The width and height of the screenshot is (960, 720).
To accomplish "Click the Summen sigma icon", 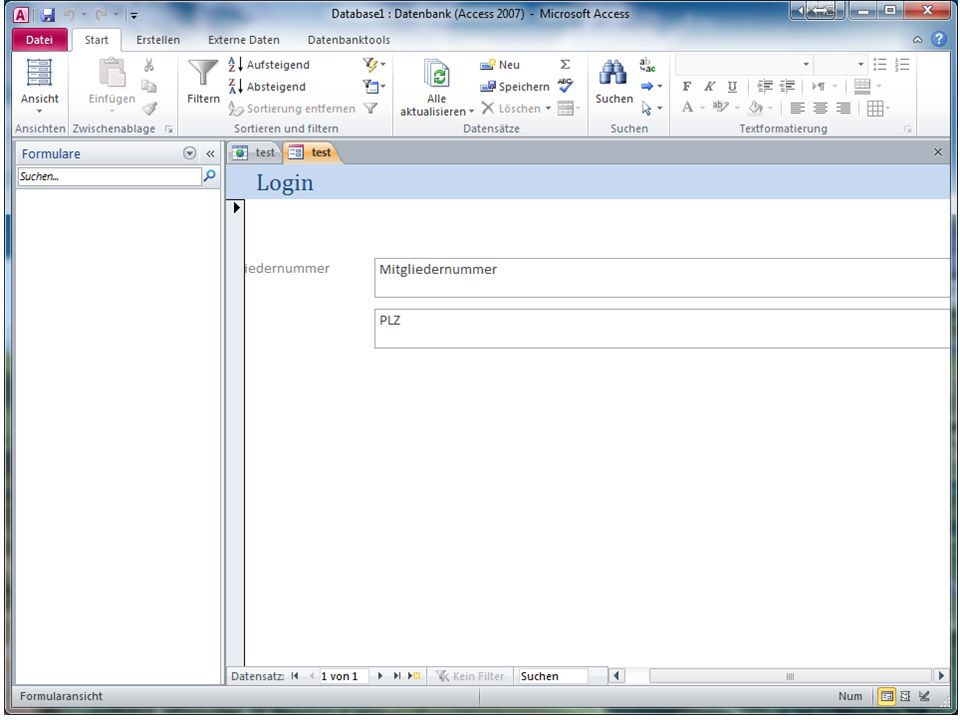I will pos(565,64).
